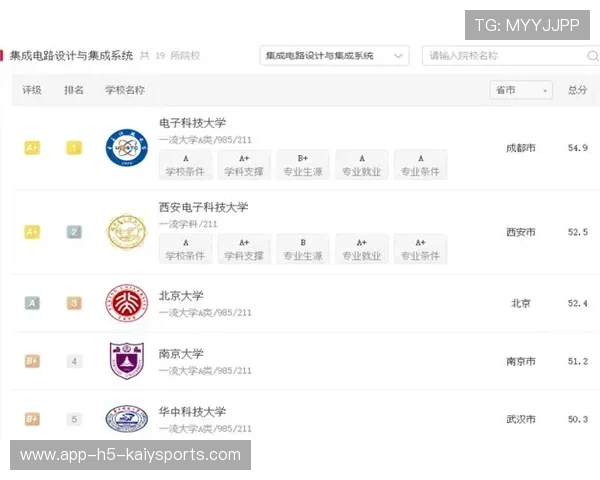Click the rank 2 badge
This screenshot has width=600, height=480.
tap(74, 232)
